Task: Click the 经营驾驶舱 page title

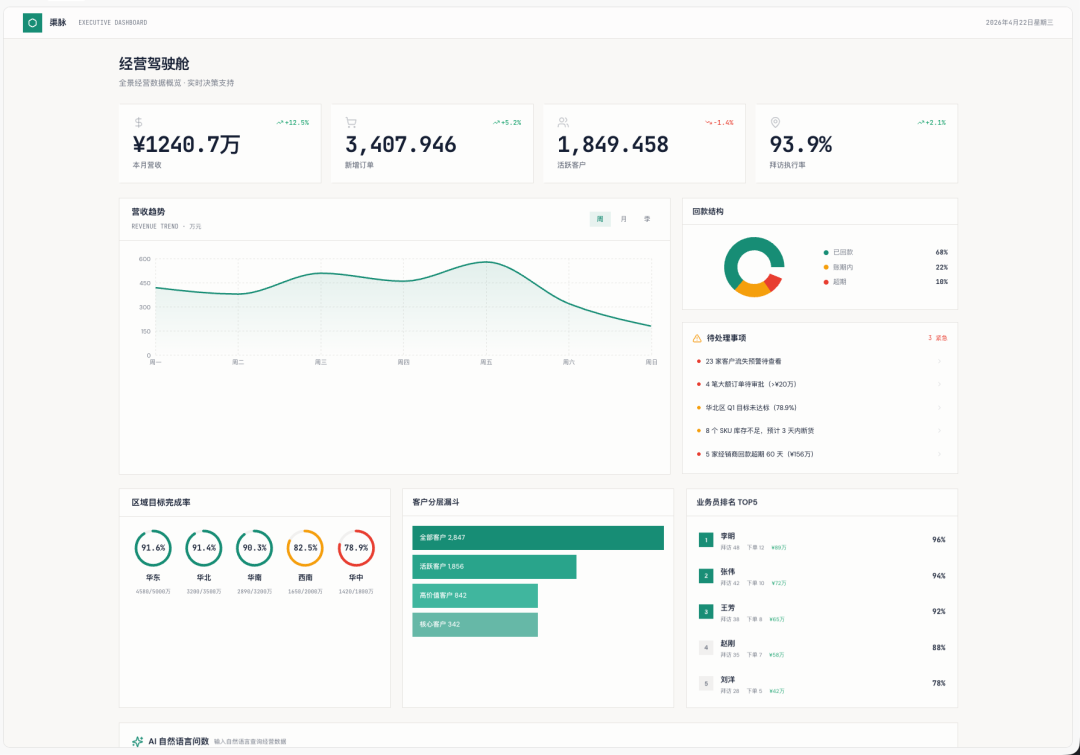Action: [x=154, y=64]
